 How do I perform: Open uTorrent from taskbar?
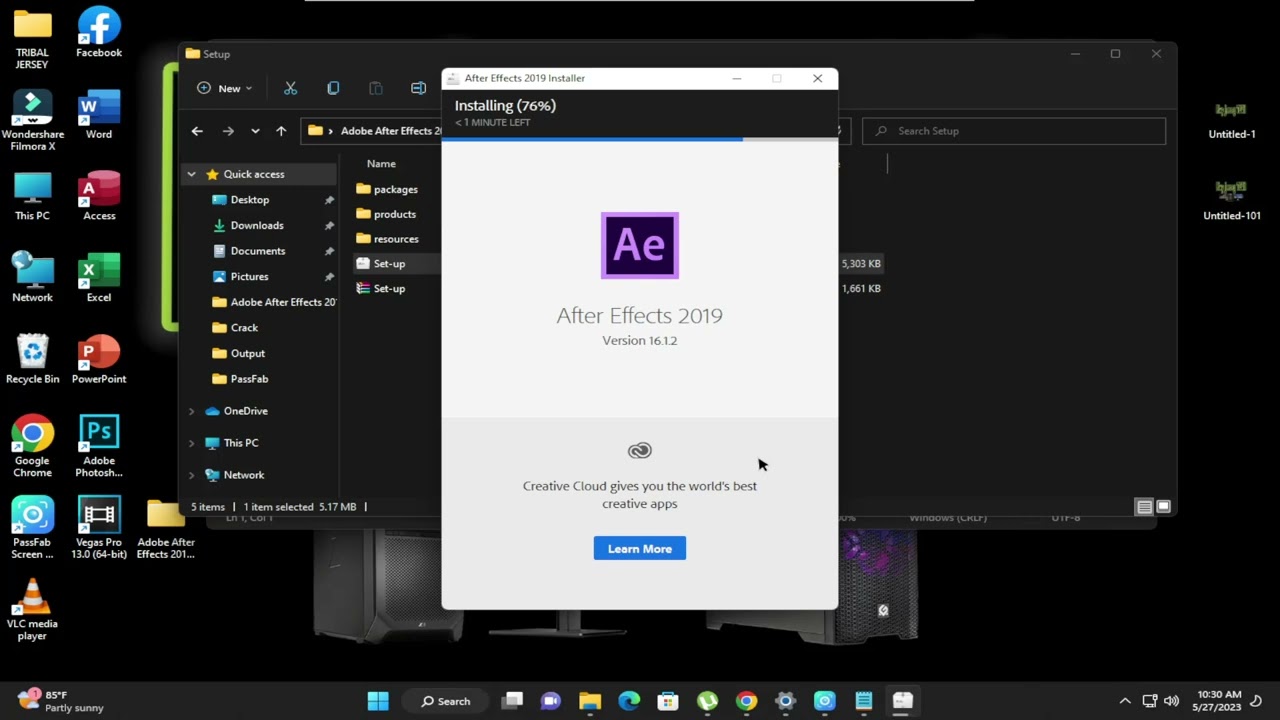coord(707,701)
